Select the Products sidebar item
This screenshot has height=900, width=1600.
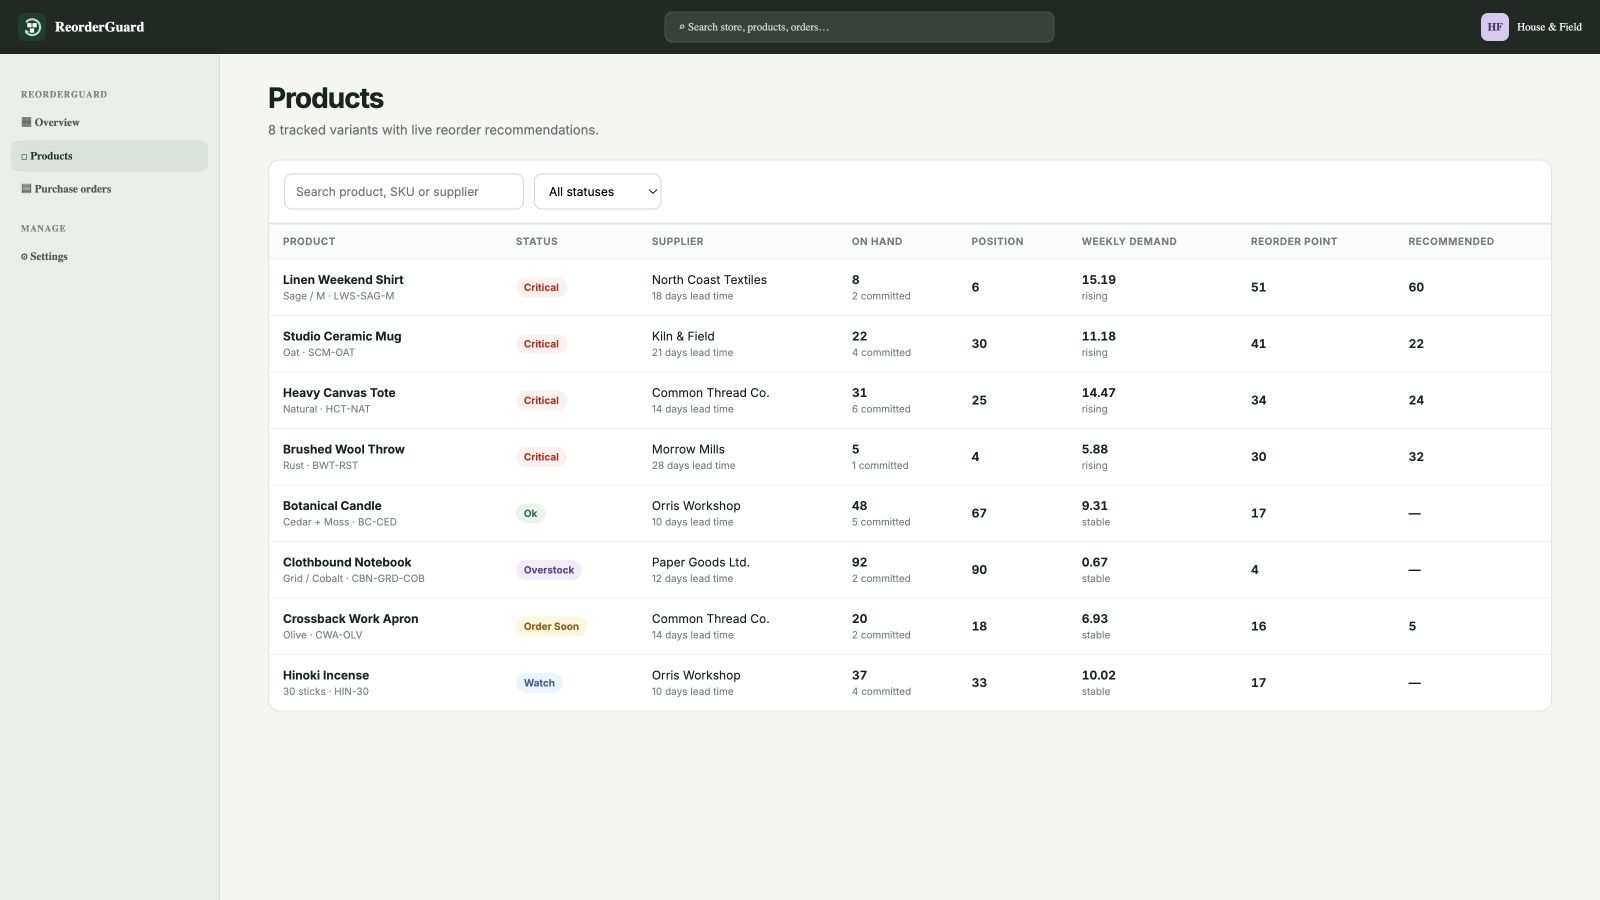click(109, 156)
